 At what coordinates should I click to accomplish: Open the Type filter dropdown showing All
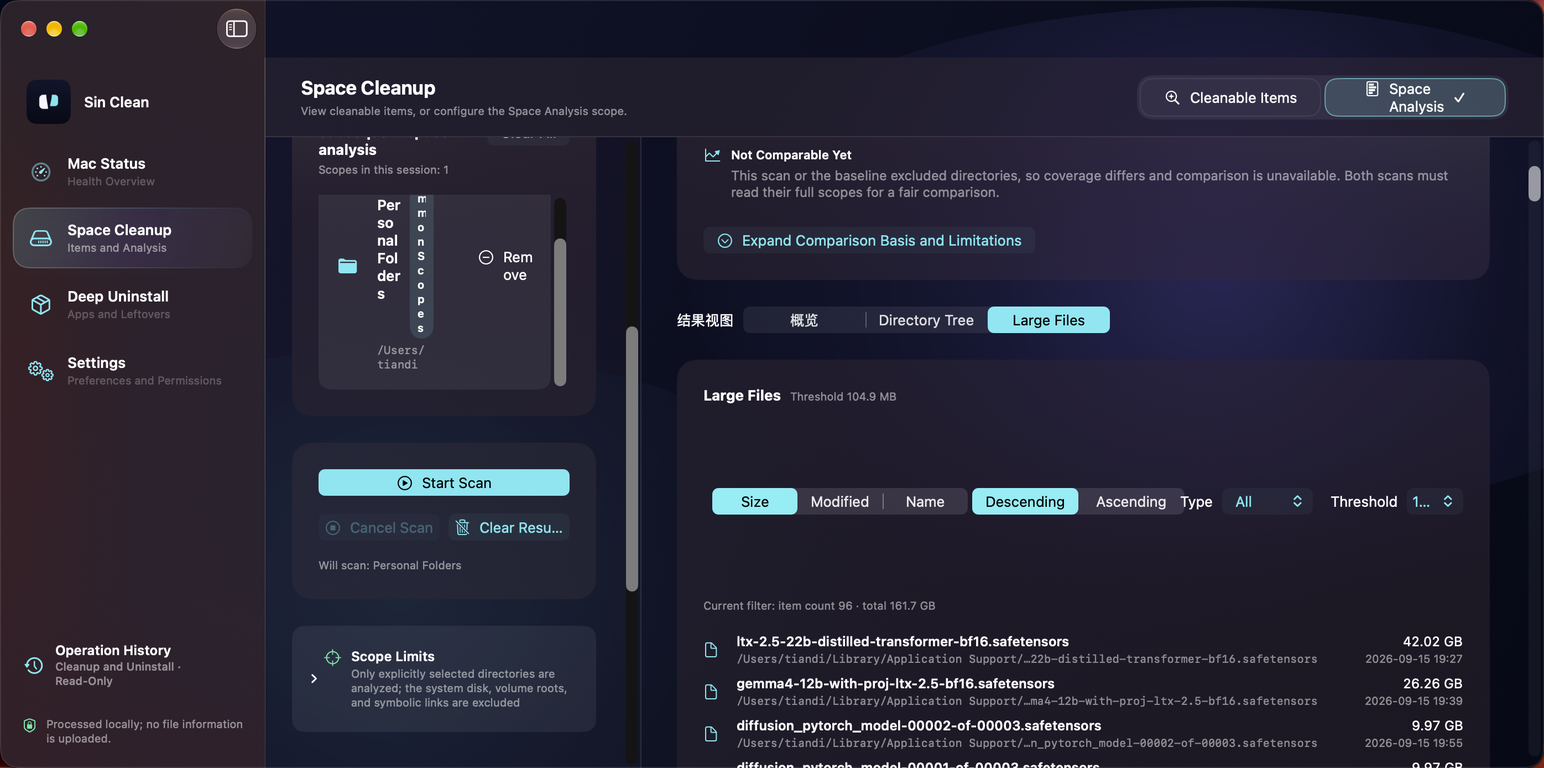coord(1268,501)
